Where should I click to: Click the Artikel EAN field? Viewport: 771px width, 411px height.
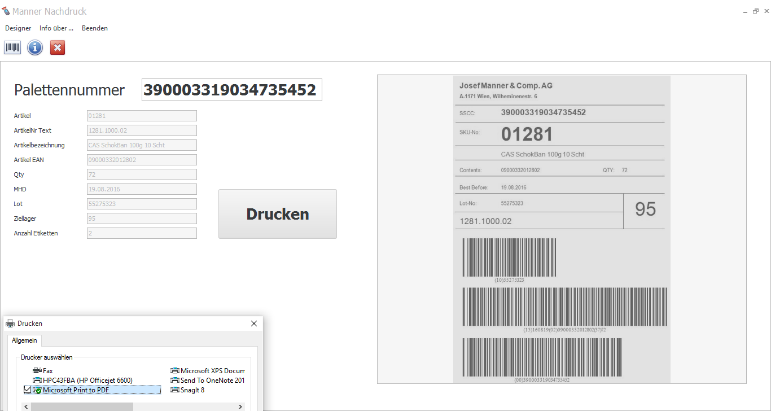tap(142, 160)
